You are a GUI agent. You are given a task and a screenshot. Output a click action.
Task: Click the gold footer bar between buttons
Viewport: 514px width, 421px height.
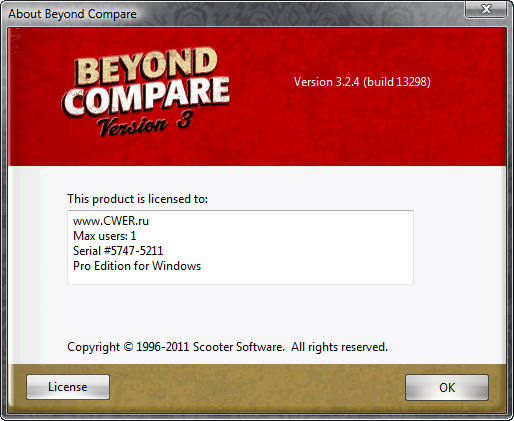(257, 387)
